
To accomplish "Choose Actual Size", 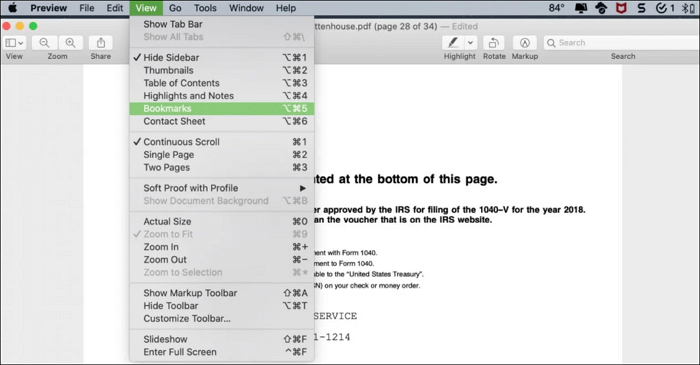I will coord(222,221).
